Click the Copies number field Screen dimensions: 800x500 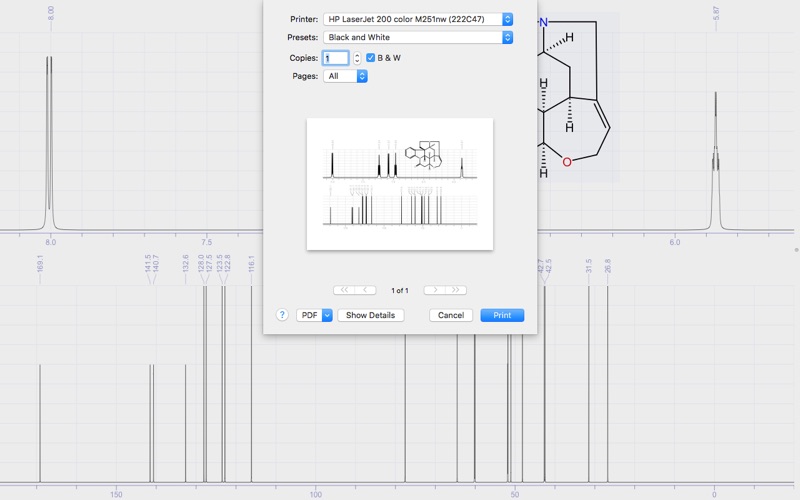coord(335,58)
